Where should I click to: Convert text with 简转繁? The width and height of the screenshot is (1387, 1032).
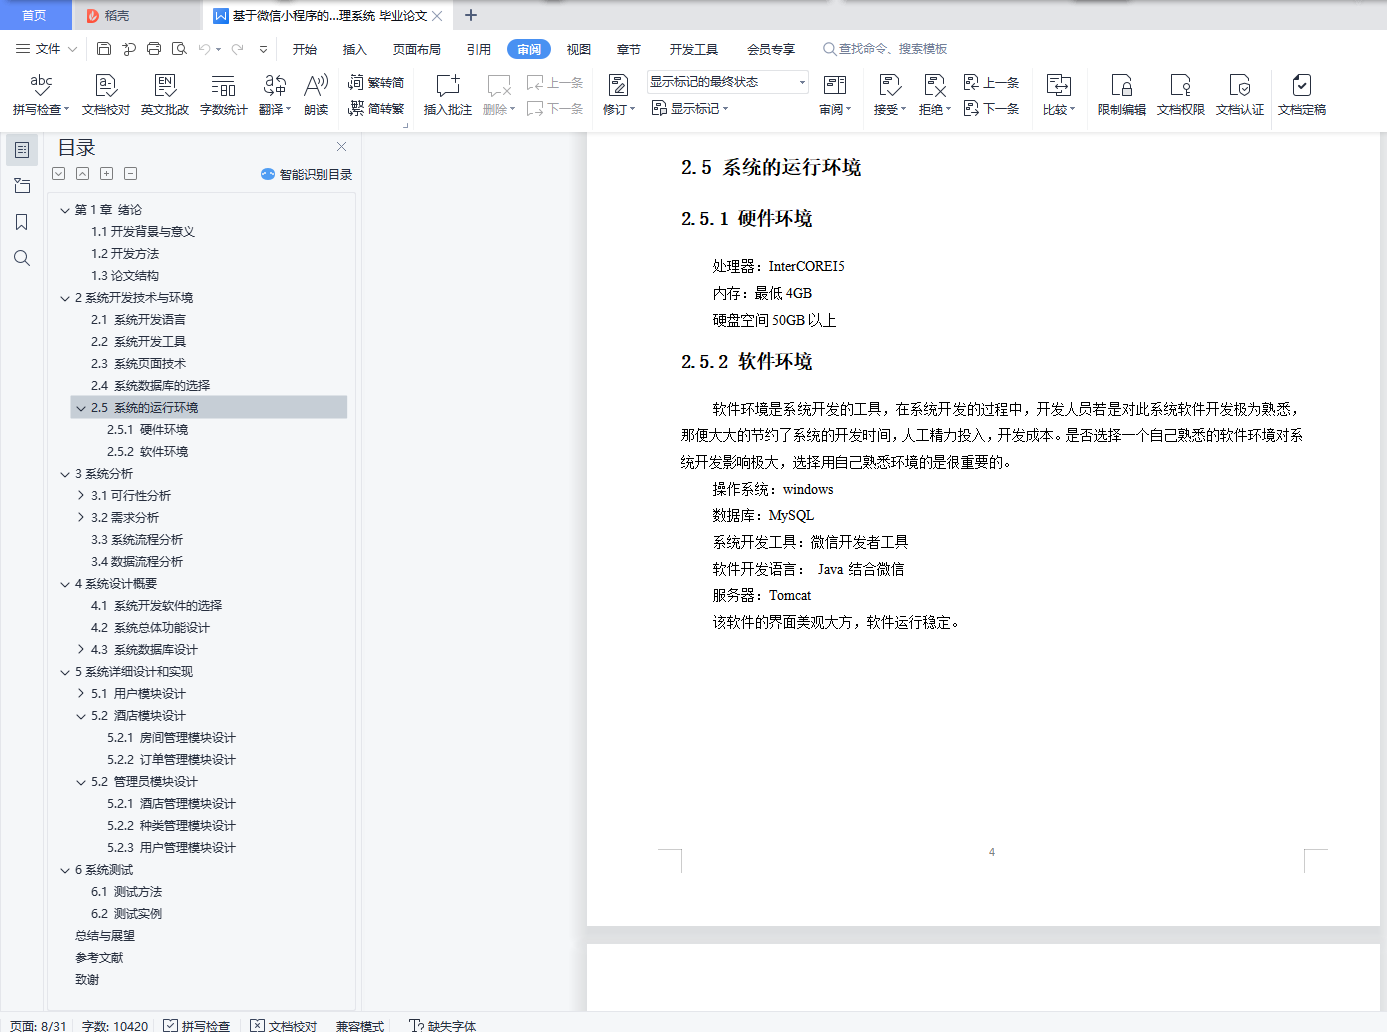click(x=376, y=108)
